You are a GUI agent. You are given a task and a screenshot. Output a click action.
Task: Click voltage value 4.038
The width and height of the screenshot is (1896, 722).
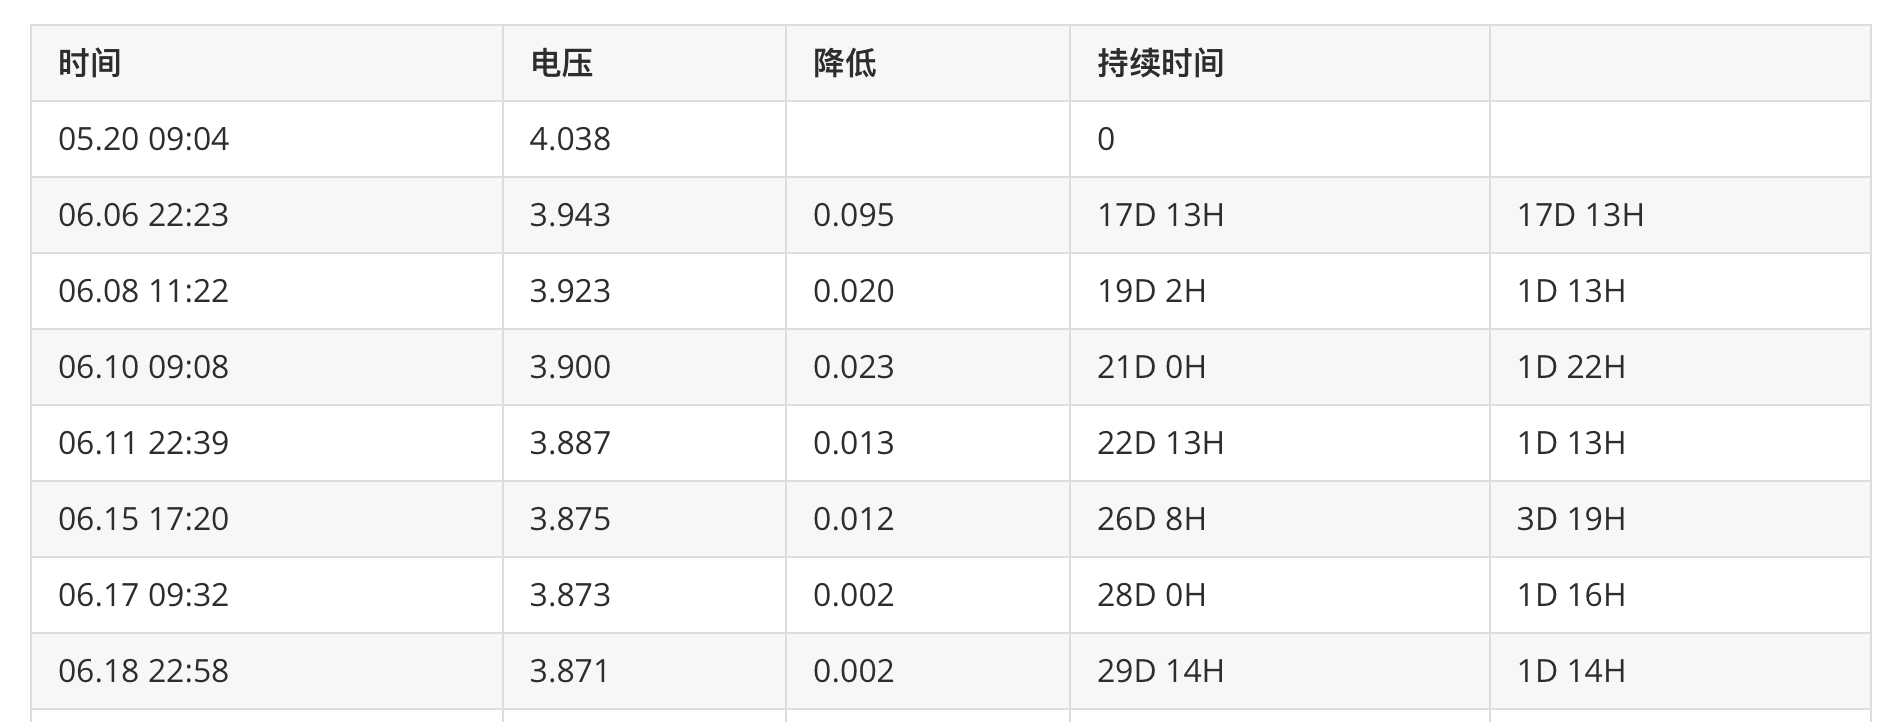(570, 139)
